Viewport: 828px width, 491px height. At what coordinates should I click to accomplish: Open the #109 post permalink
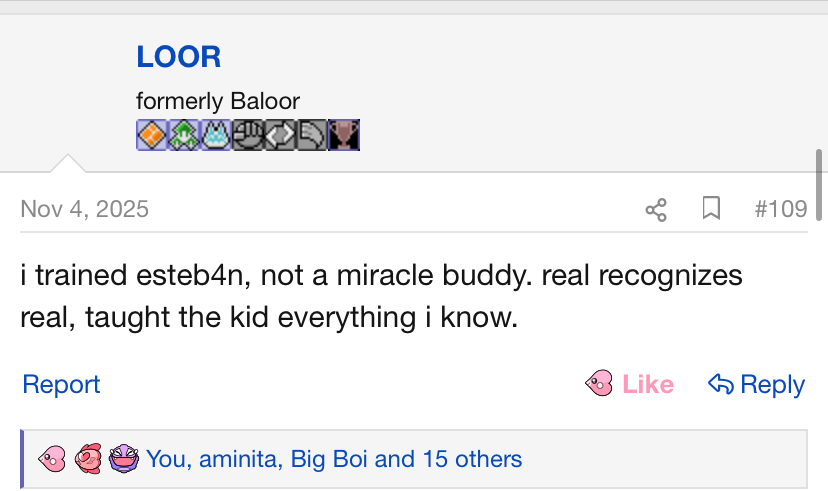point(780,209)
